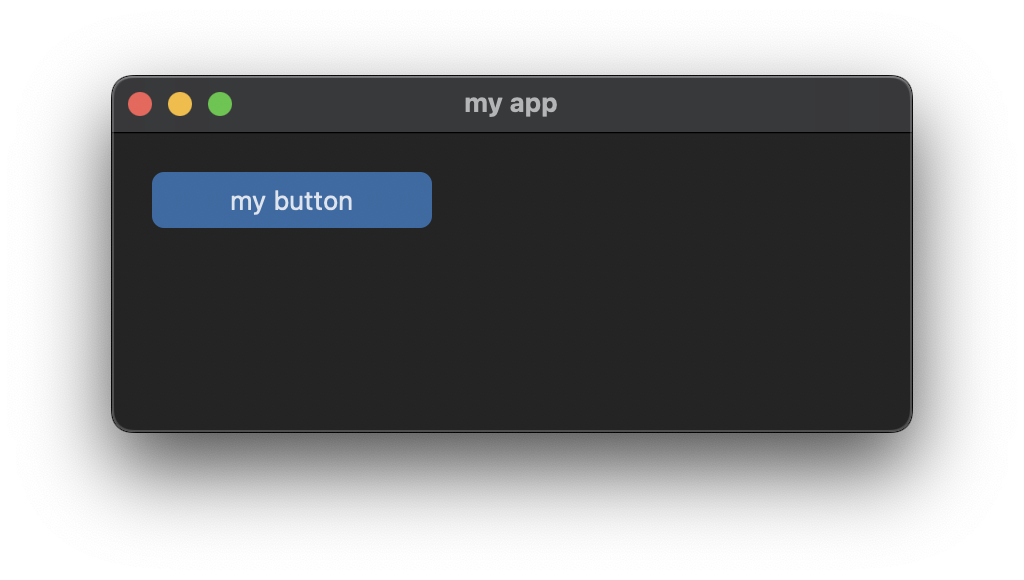This screenshot has height=580, width=1024.
Task: Click the red close circle
Action: [139, 103]
